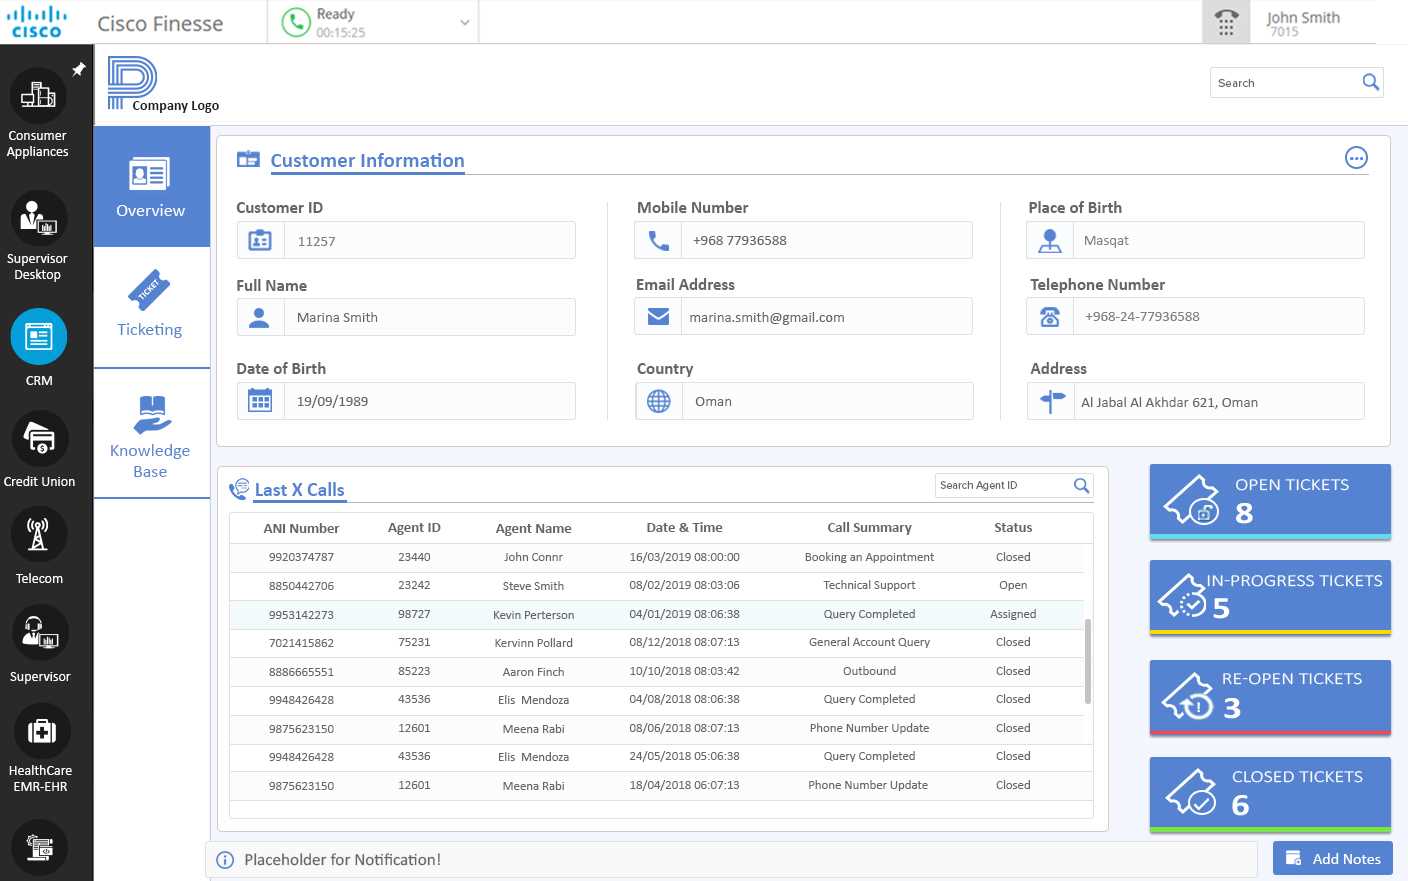Image resolution: width=1408 pixels, height=881 pixels.
Task: Open the OPEN TICKETS card
Action: click(1269, 498)
